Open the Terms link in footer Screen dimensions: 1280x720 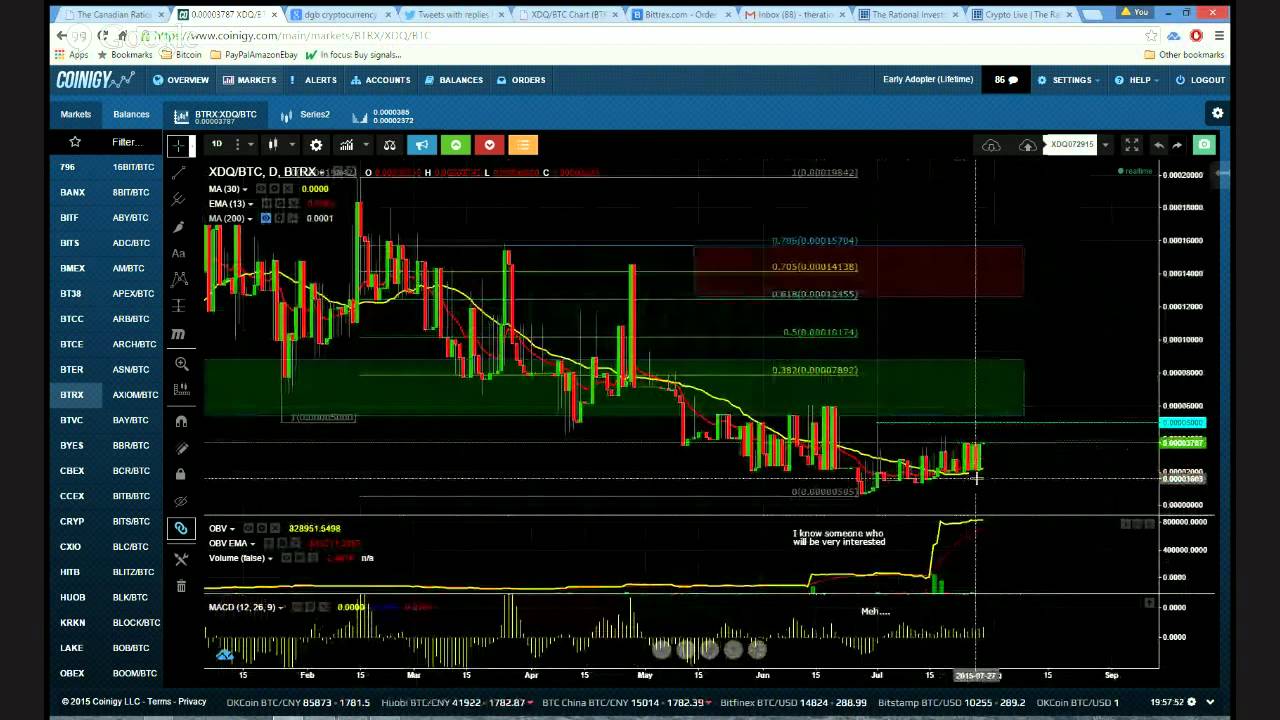159,702
